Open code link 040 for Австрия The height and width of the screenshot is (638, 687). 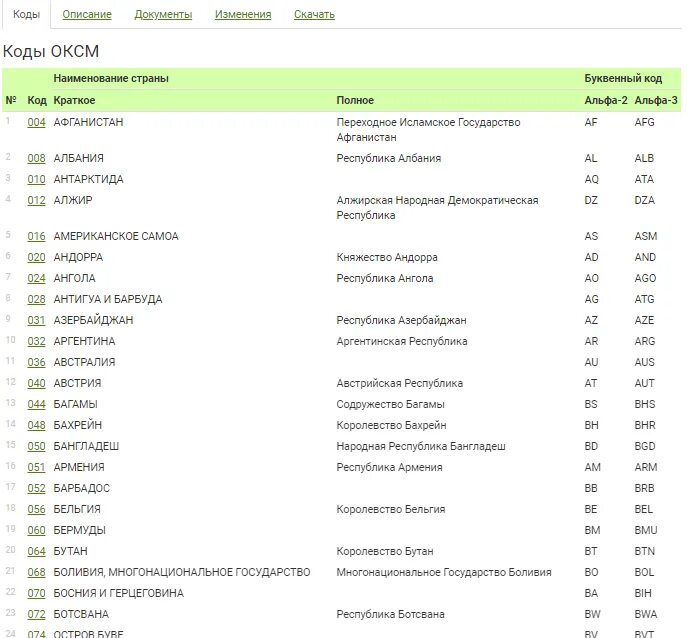pos(36,383)
